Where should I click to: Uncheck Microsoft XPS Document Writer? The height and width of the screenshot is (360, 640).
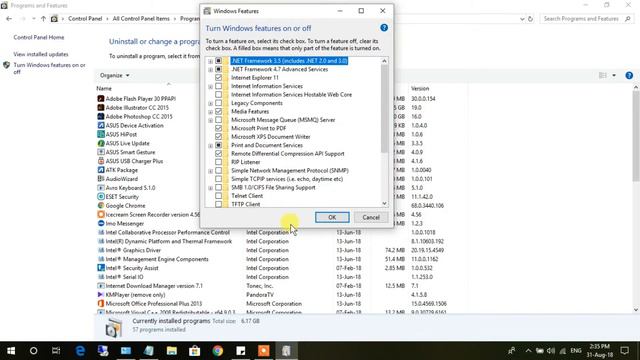coord(218,137)
